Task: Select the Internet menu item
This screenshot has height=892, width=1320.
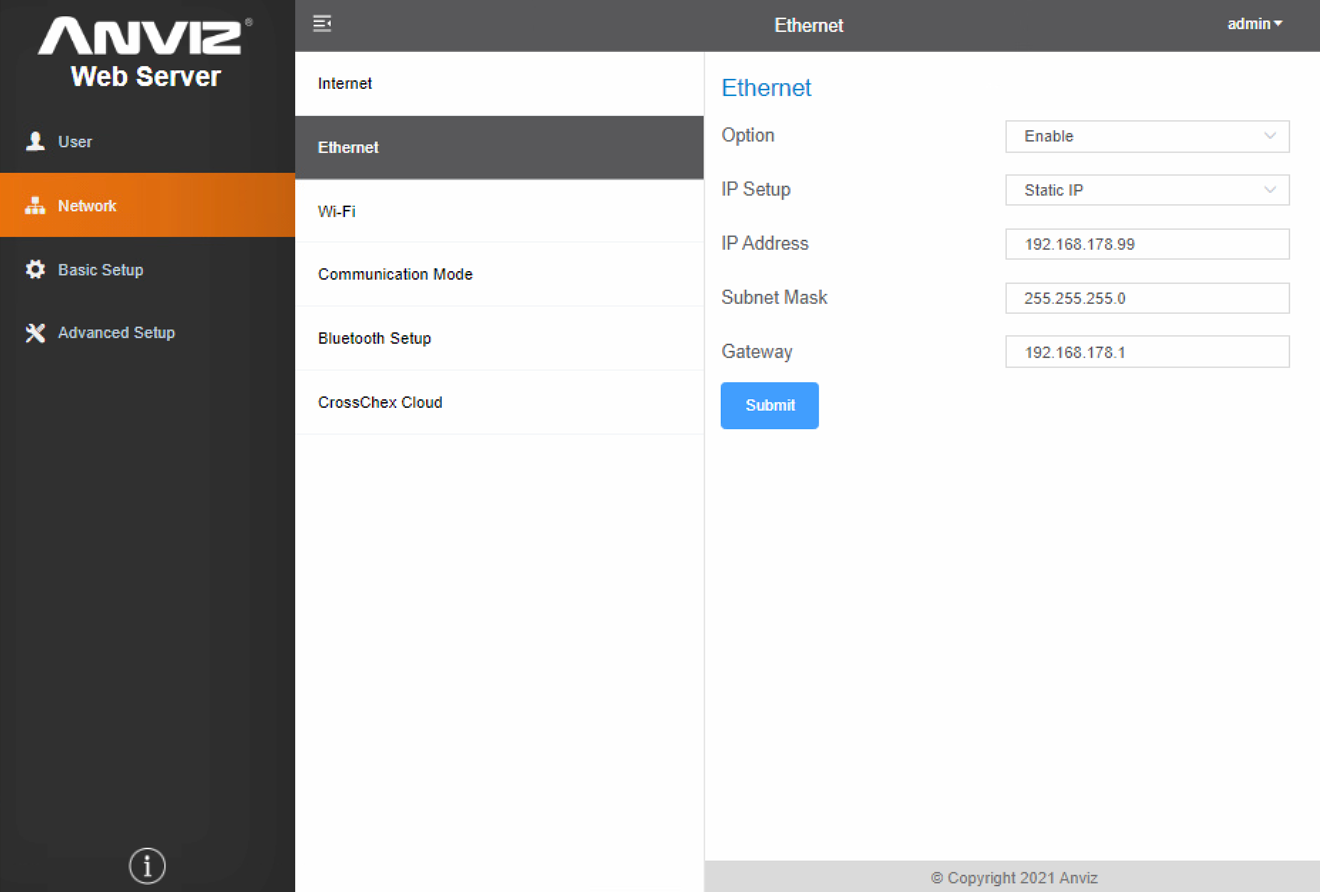Action: point(345,84)
